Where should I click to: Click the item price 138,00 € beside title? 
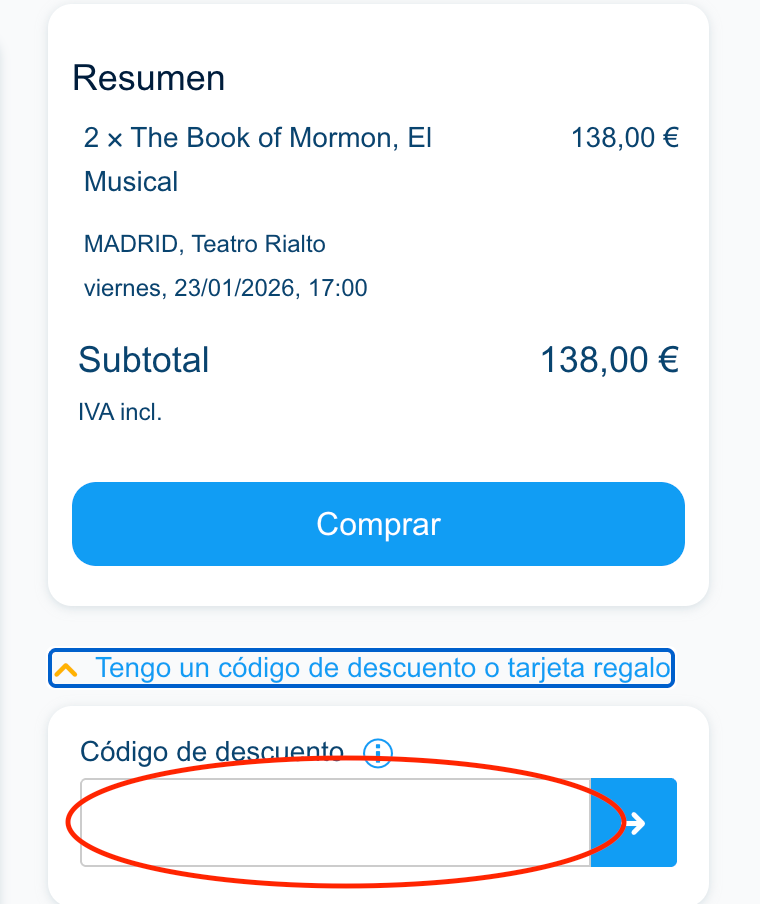pyautogui.click(x=624, y=138)
